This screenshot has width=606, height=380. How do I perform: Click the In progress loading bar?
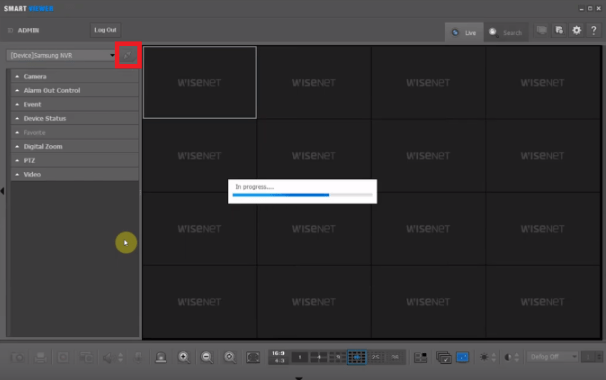tap(303, 195)
